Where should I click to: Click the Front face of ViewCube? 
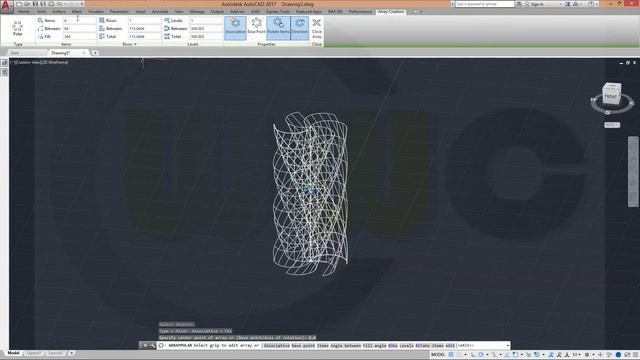[611, 97]
